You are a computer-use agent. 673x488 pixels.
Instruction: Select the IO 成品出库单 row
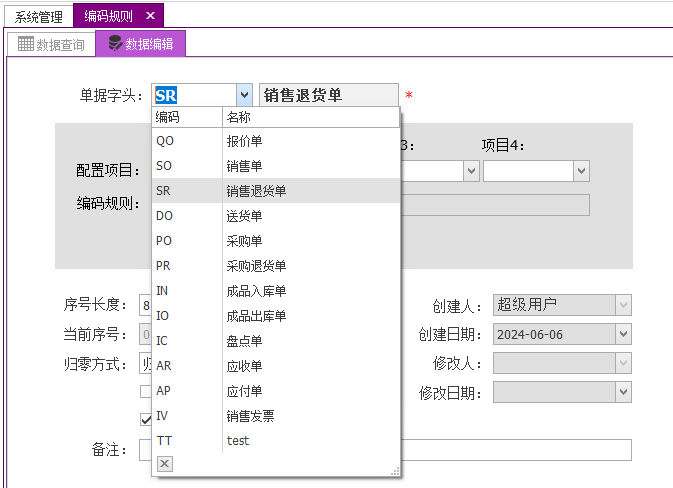[276, 315]
